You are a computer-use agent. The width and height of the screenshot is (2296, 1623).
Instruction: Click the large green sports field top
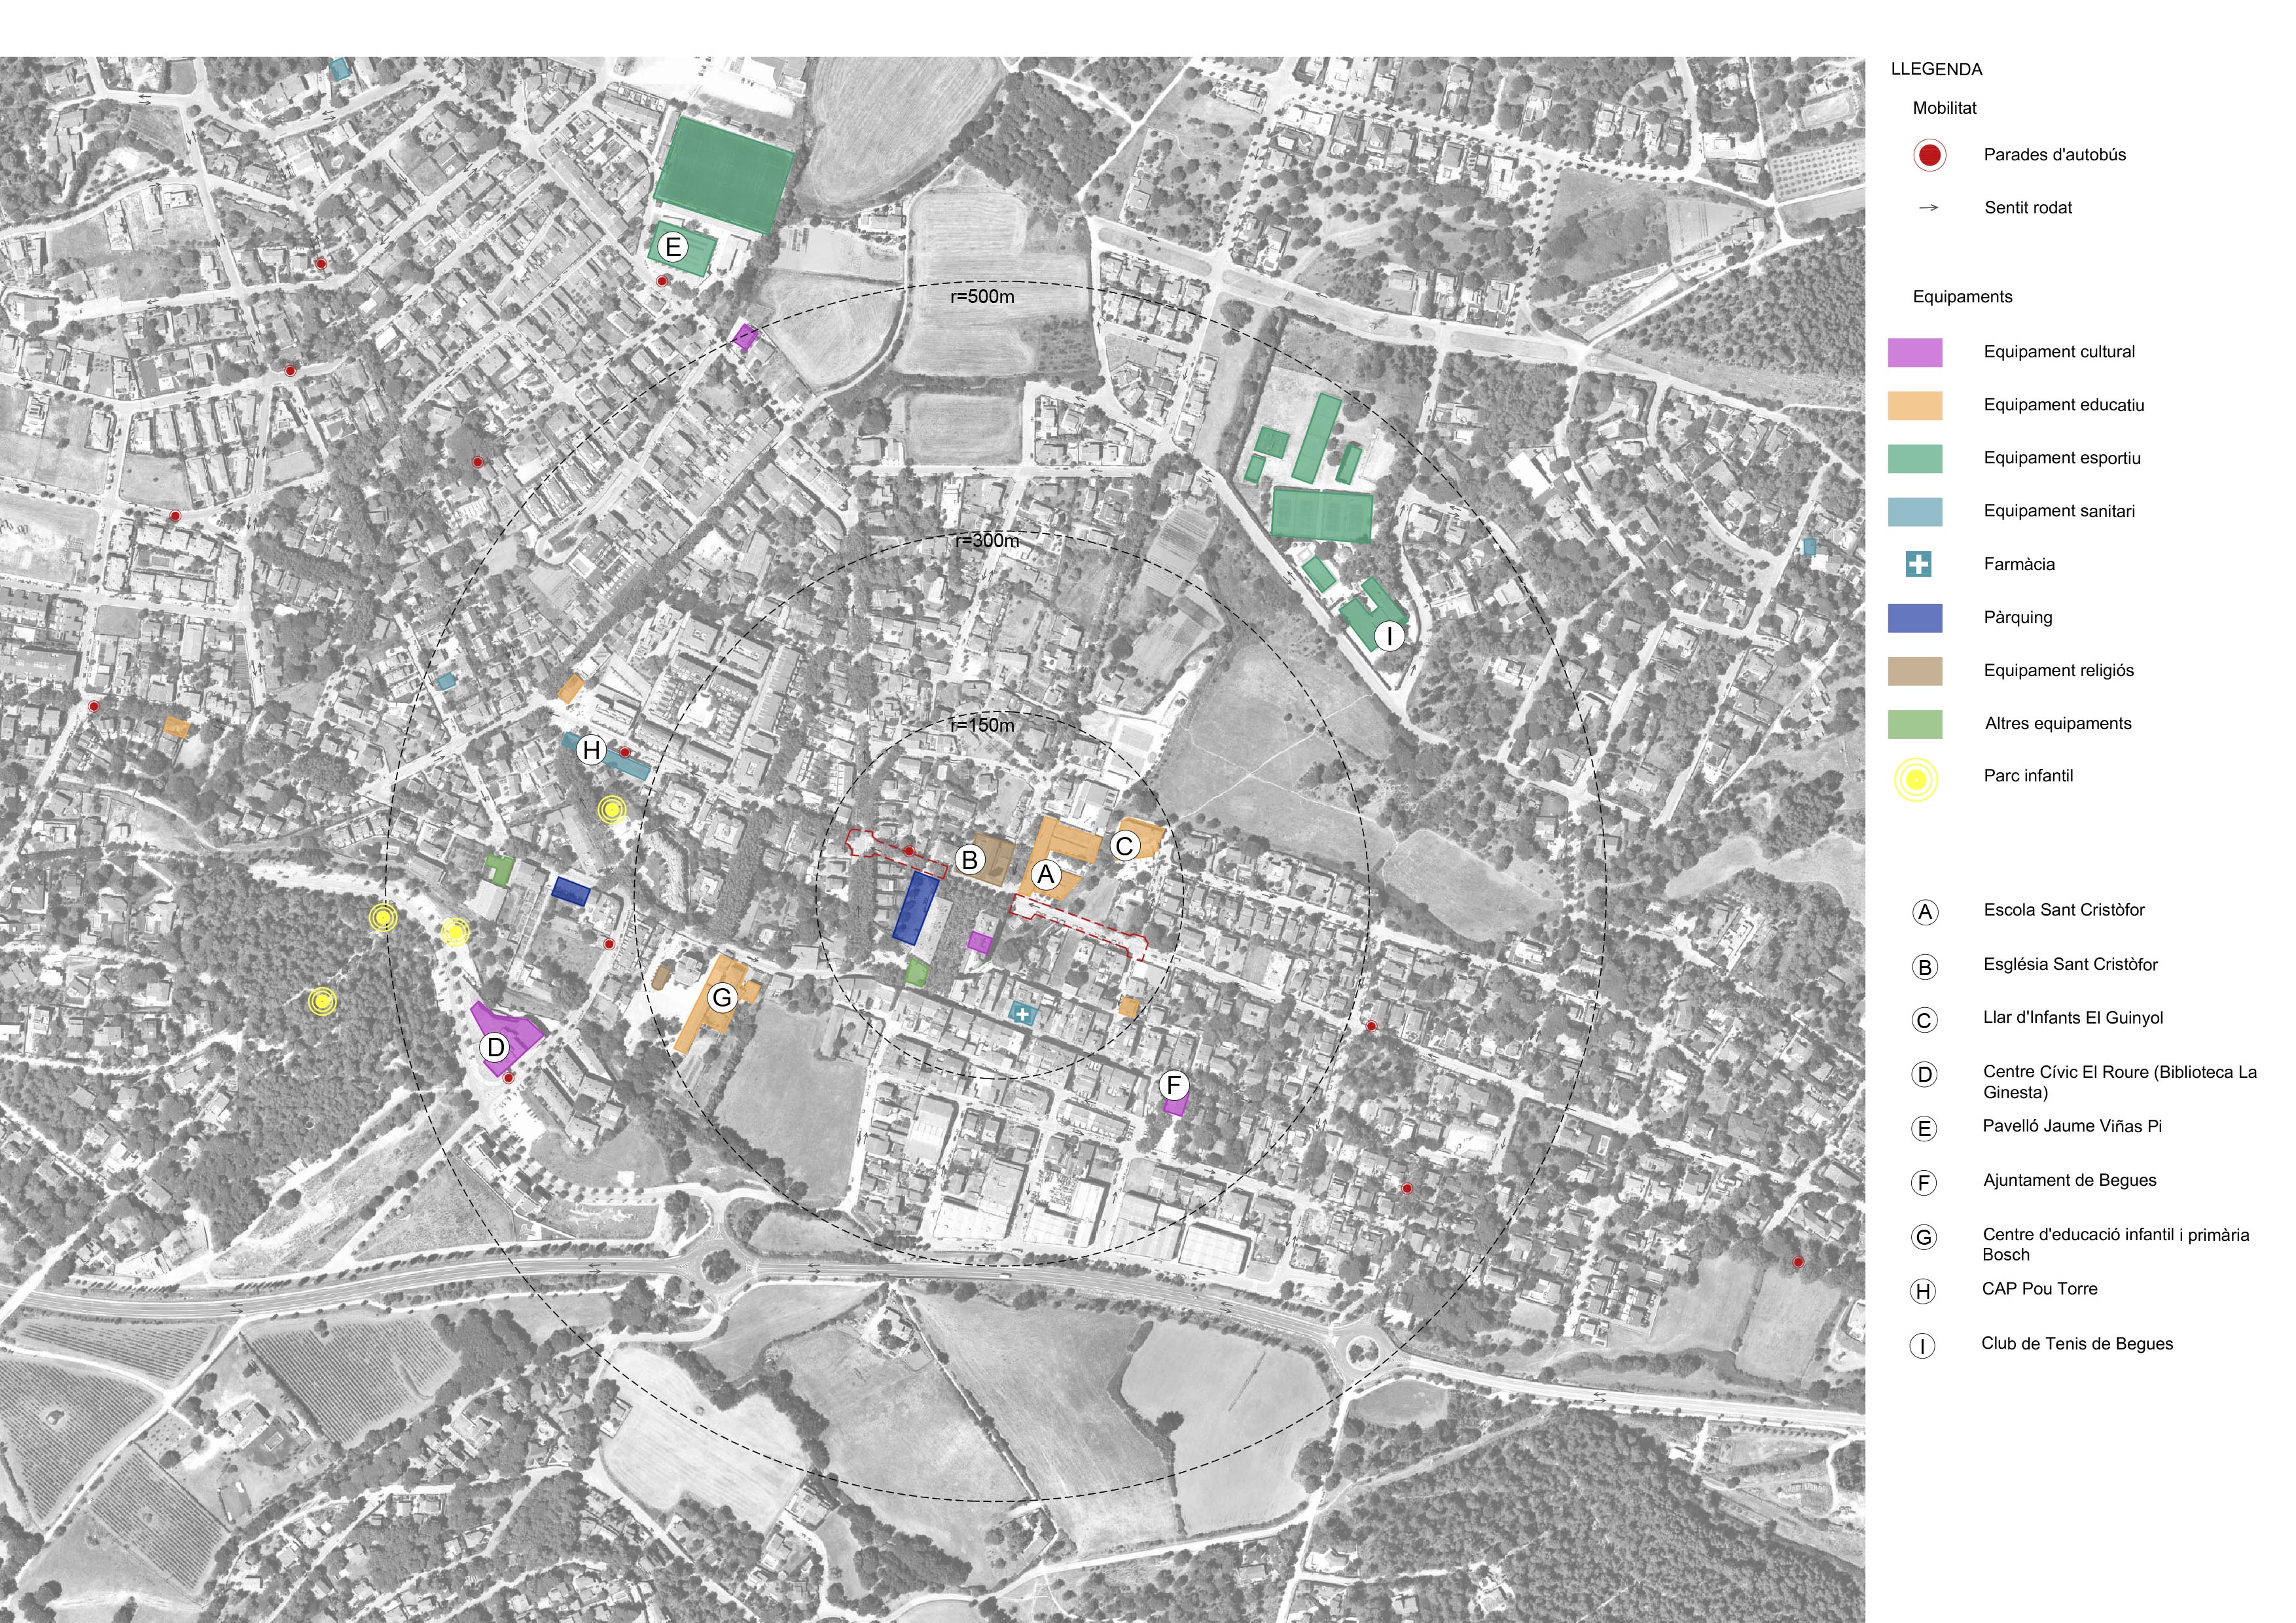point(725,175)
